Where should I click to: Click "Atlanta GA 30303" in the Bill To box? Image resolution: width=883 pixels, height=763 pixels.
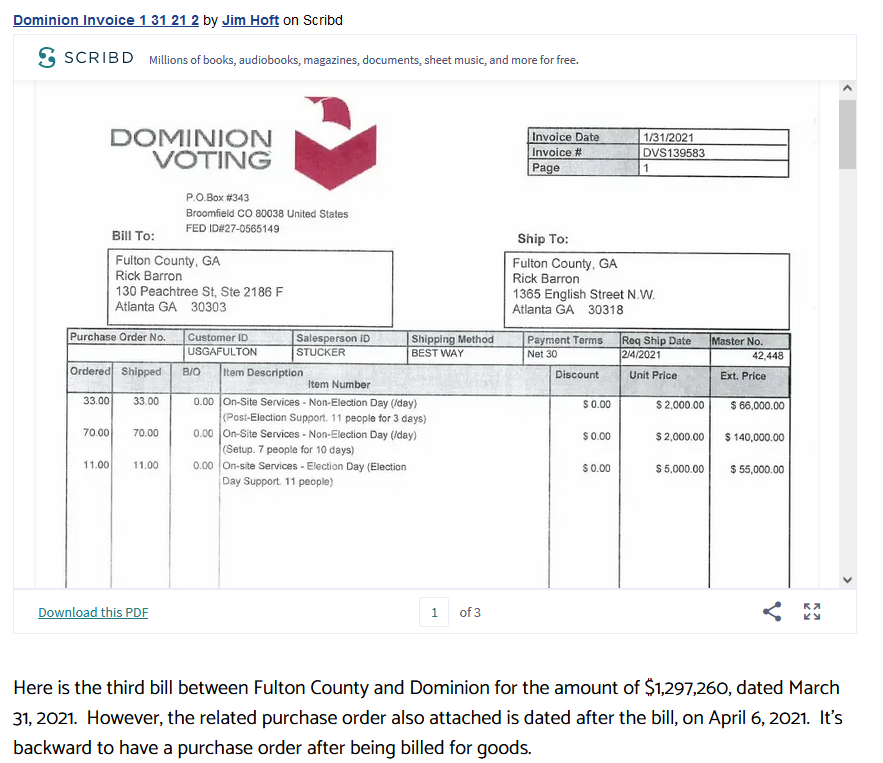point(171,307)
